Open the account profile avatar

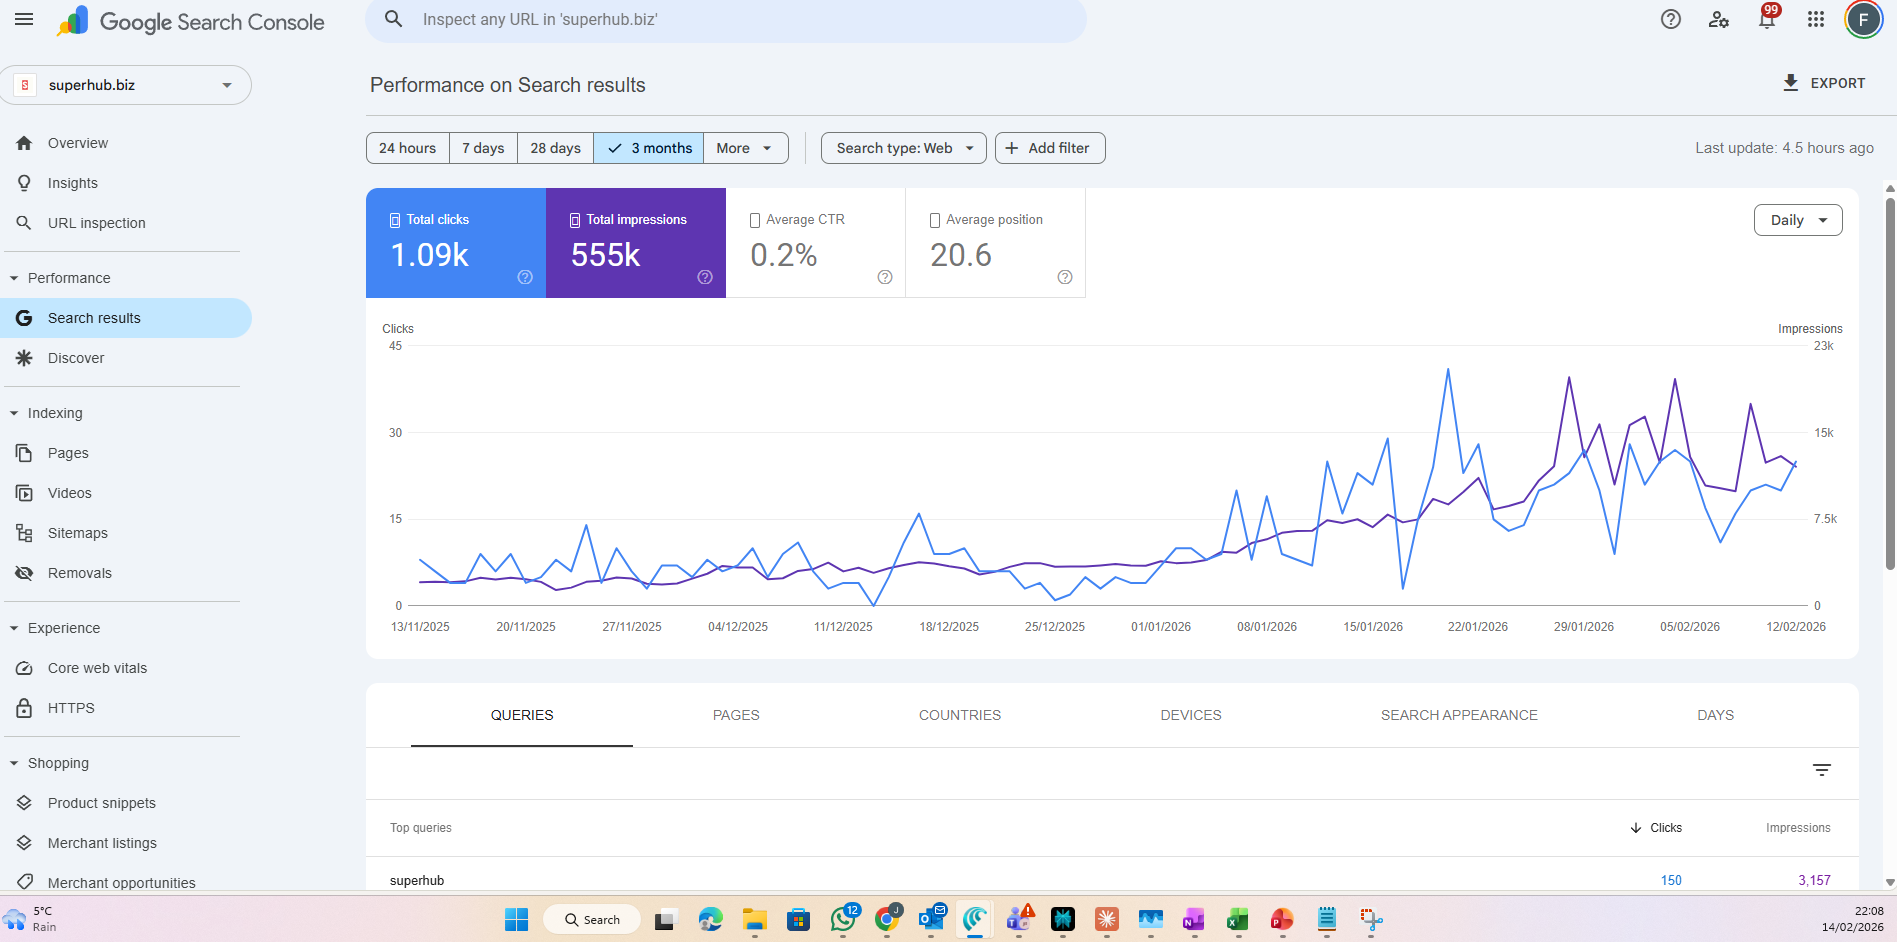pos(1863,19)
